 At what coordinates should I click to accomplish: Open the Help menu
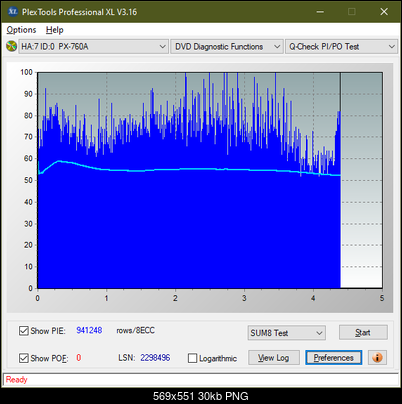(x=55, y=30)
